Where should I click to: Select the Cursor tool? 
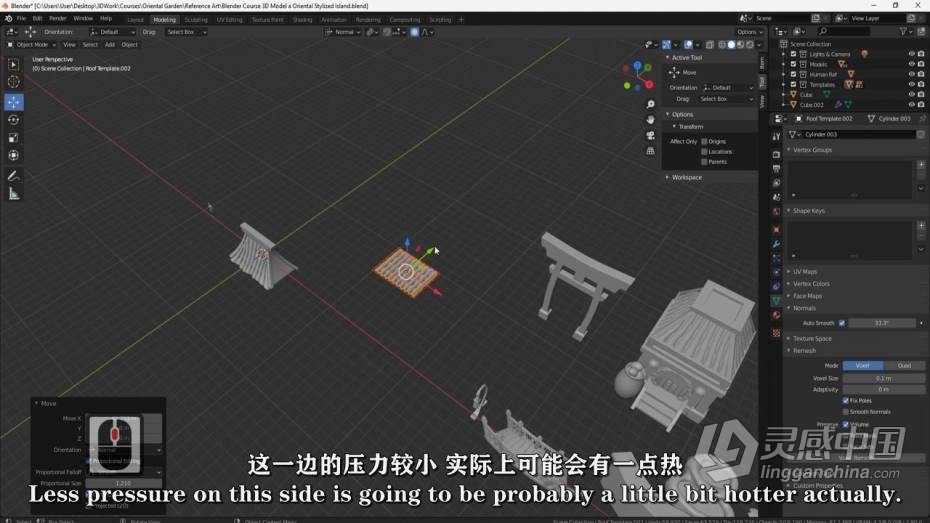[14, 82]
